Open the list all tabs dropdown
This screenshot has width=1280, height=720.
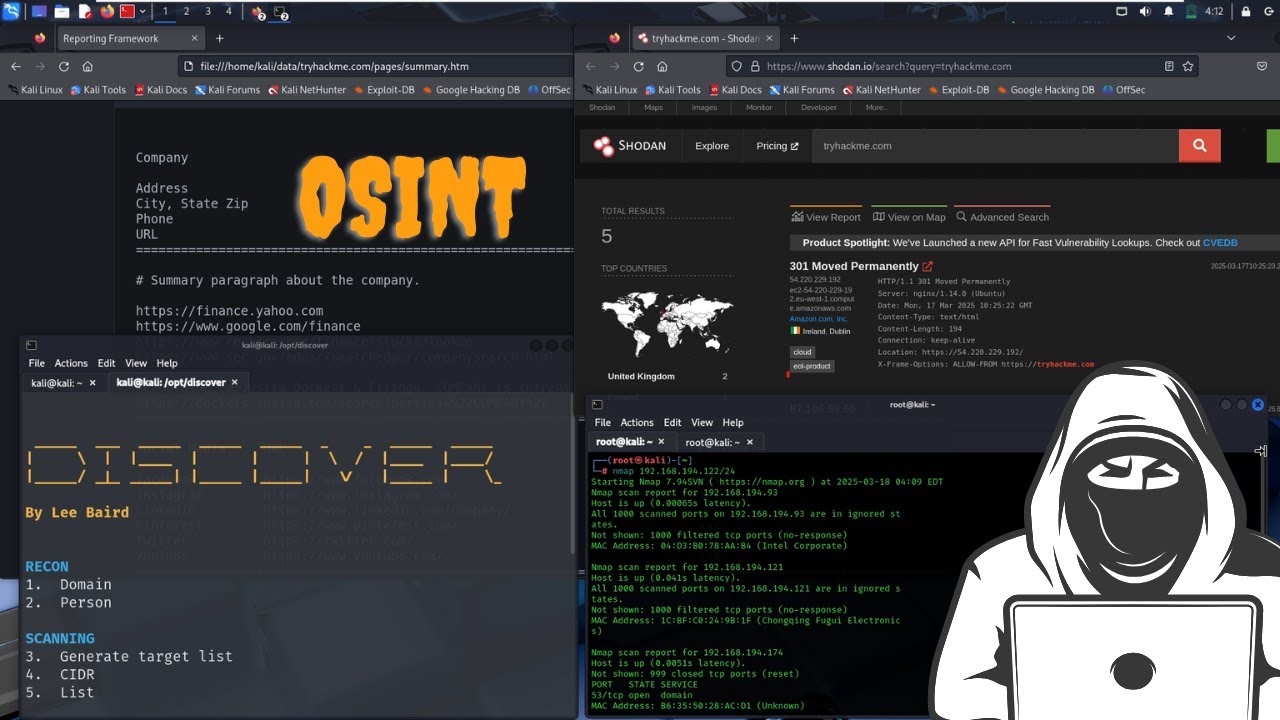click(x=1231, y=38)
